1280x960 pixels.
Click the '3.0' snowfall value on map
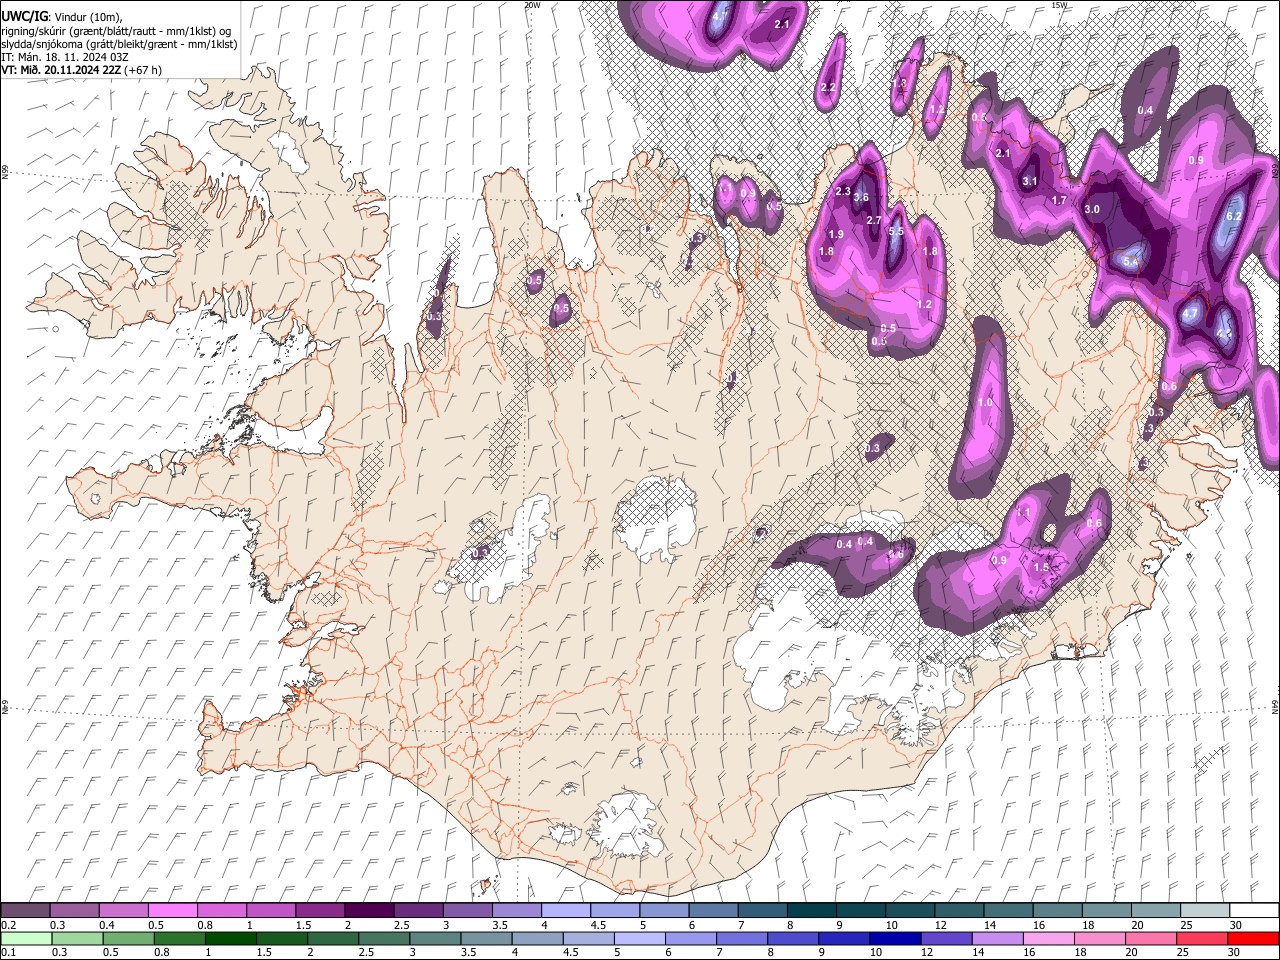click(1092, 209)
